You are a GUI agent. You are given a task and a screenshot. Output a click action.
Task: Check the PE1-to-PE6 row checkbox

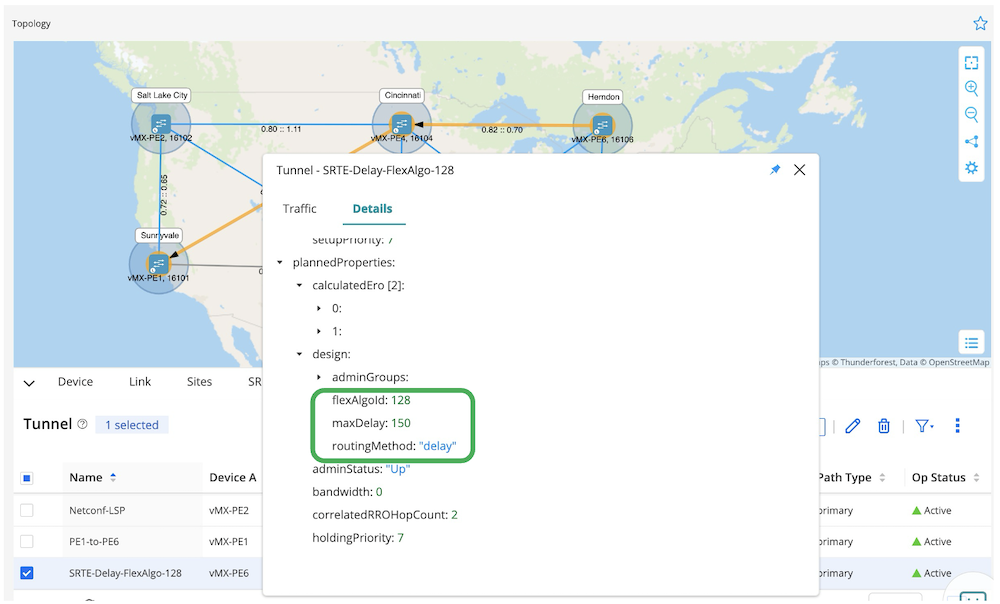[27, 541]
